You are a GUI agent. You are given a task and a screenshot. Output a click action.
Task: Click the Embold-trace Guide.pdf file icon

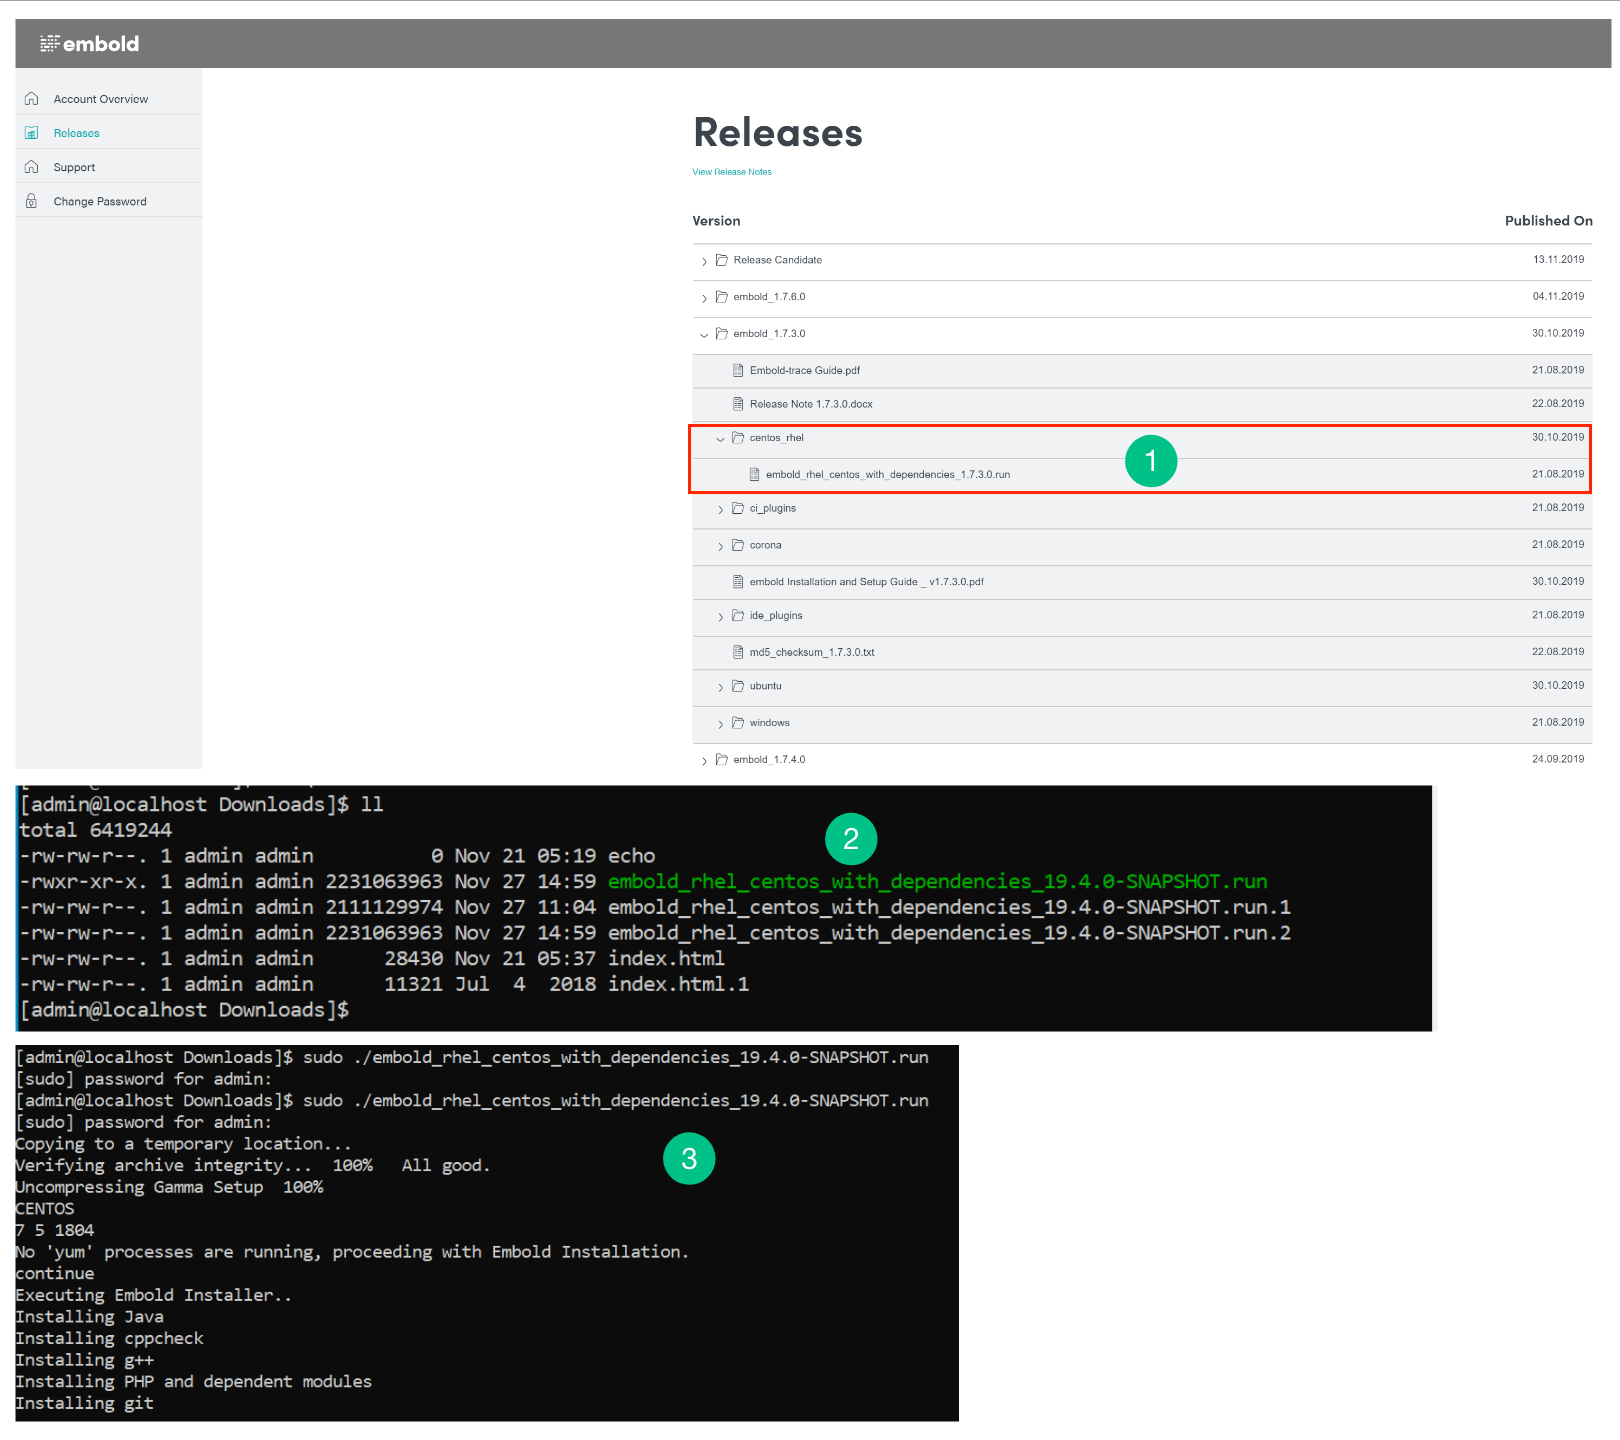click(738, 370)
